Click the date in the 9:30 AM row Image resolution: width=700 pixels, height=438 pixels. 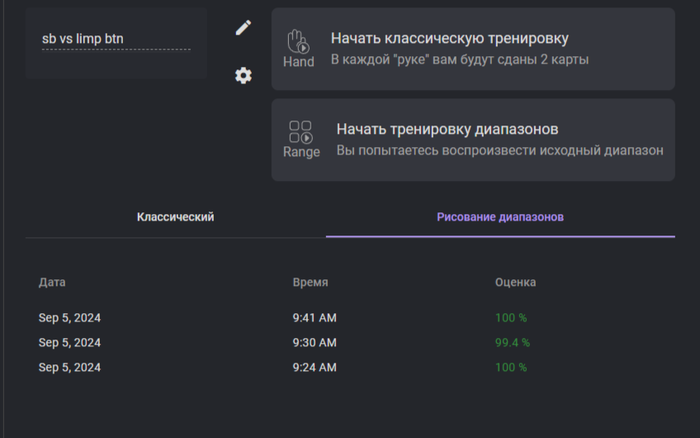click(69, 342)
